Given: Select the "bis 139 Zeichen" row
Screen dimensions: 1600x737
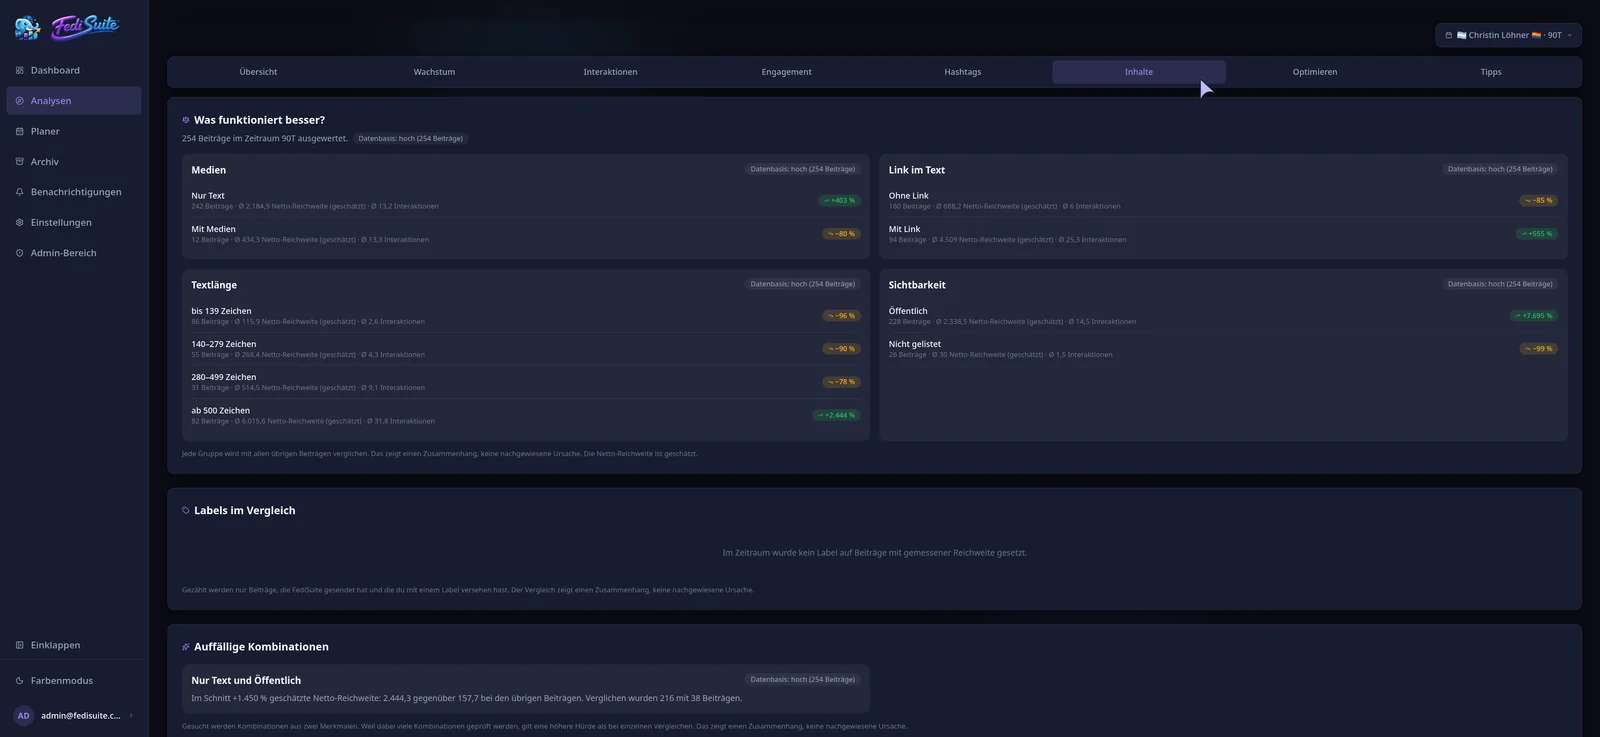Looking at the screenshot, I should [525, 316].
